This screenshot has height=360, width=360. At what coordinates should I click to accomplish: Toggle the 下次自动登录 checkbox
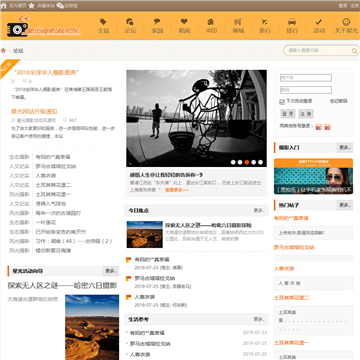pos(282,102)
